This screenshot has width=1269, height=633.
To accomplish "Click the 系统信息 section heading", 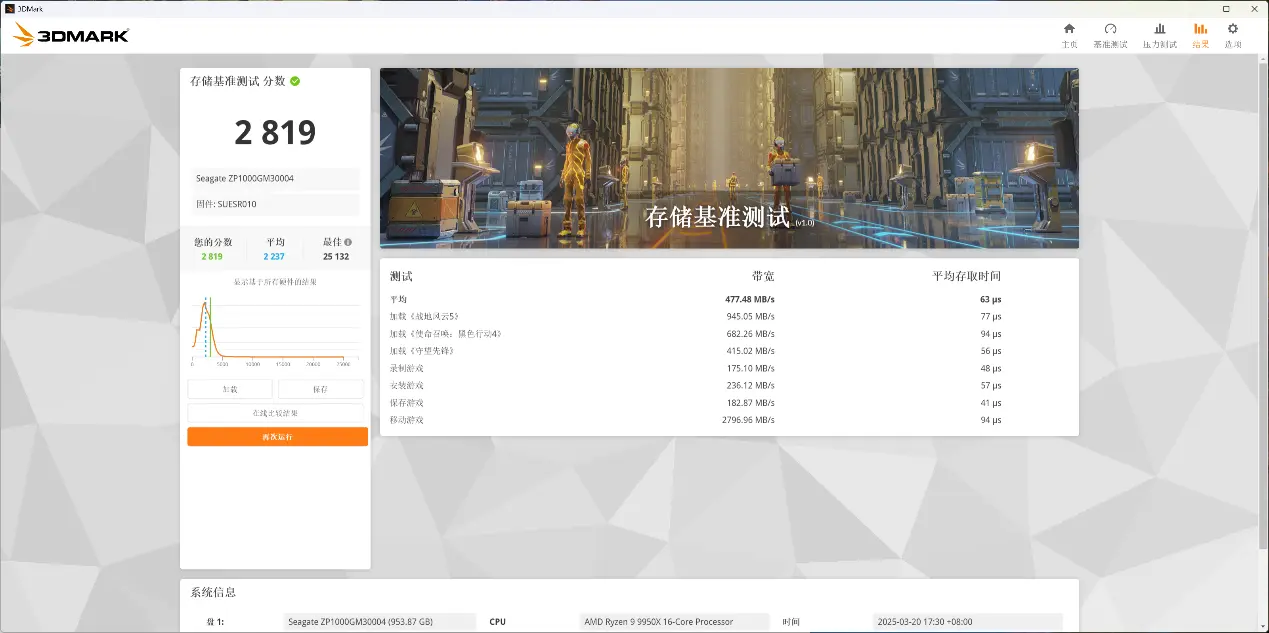I will [213, 592].
